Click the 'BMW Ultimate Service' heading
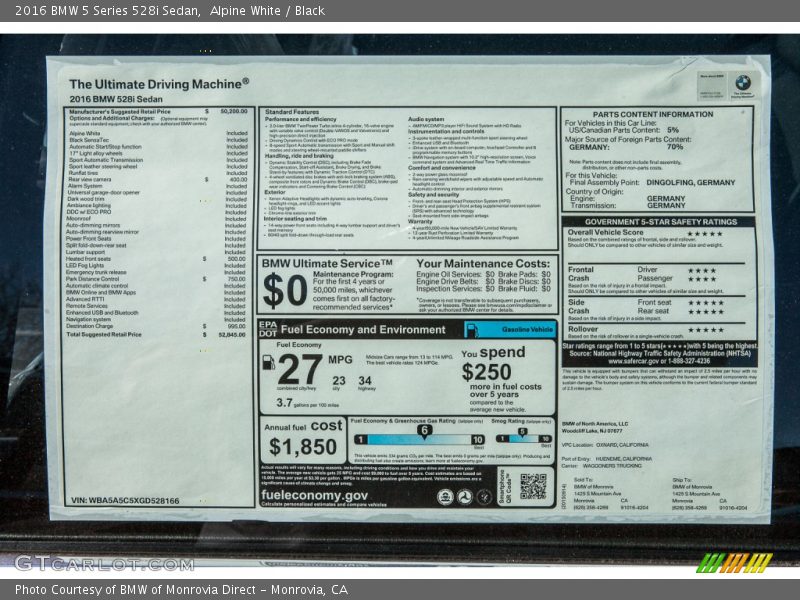 [328, 263]
